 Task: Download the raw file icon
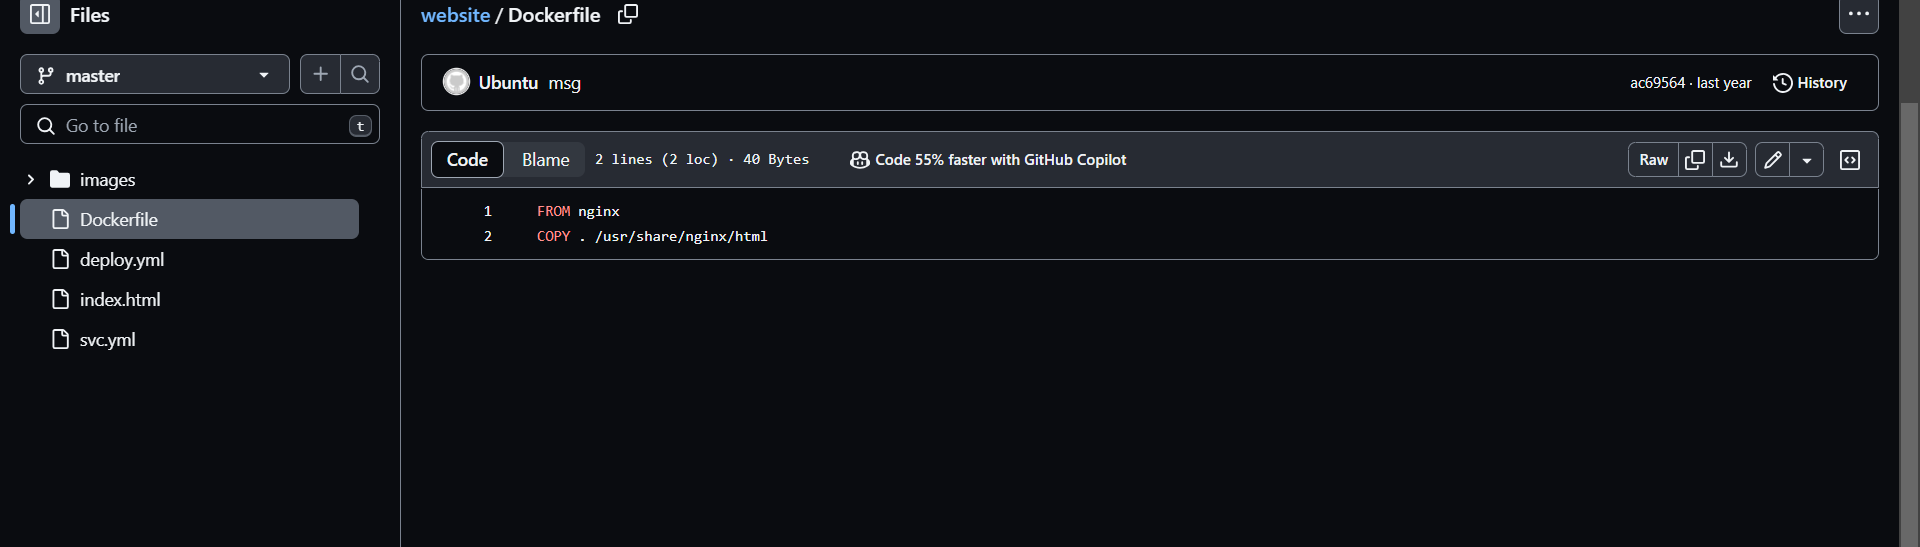point(1729,160)
